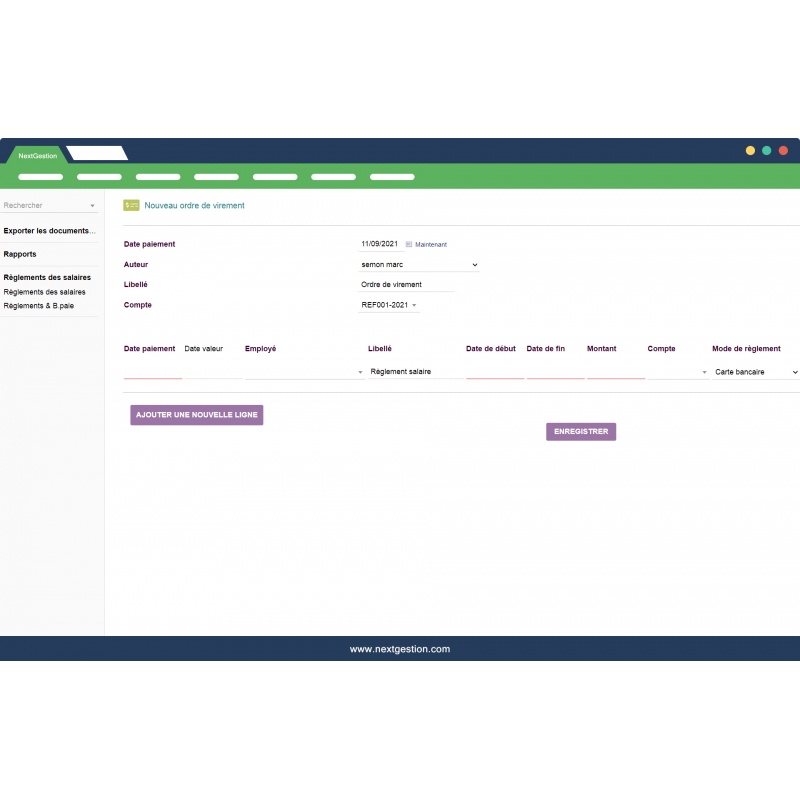Open the "Rapports" sidebar section
800x800 pixels.
pyautogui.click(x=19, y=254)
